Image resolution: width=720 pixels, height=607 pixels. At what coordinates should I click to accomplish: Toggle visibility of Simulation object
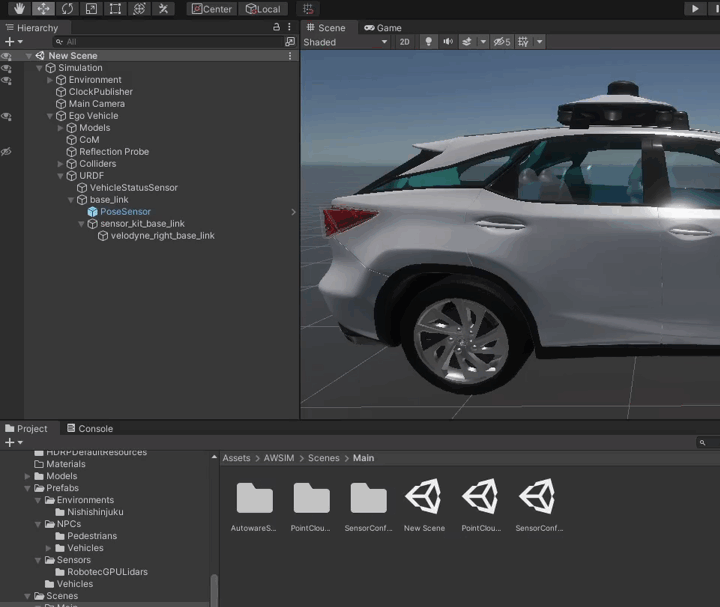coord(6,68)
